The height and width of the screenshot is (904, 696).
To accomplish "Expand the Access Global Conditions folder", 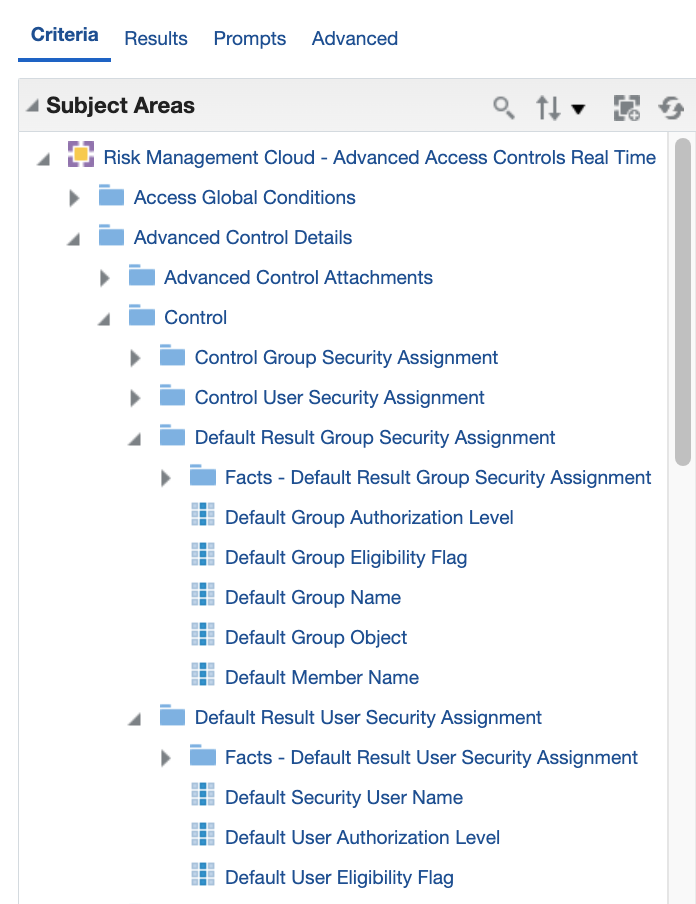I will pos(74,198).
